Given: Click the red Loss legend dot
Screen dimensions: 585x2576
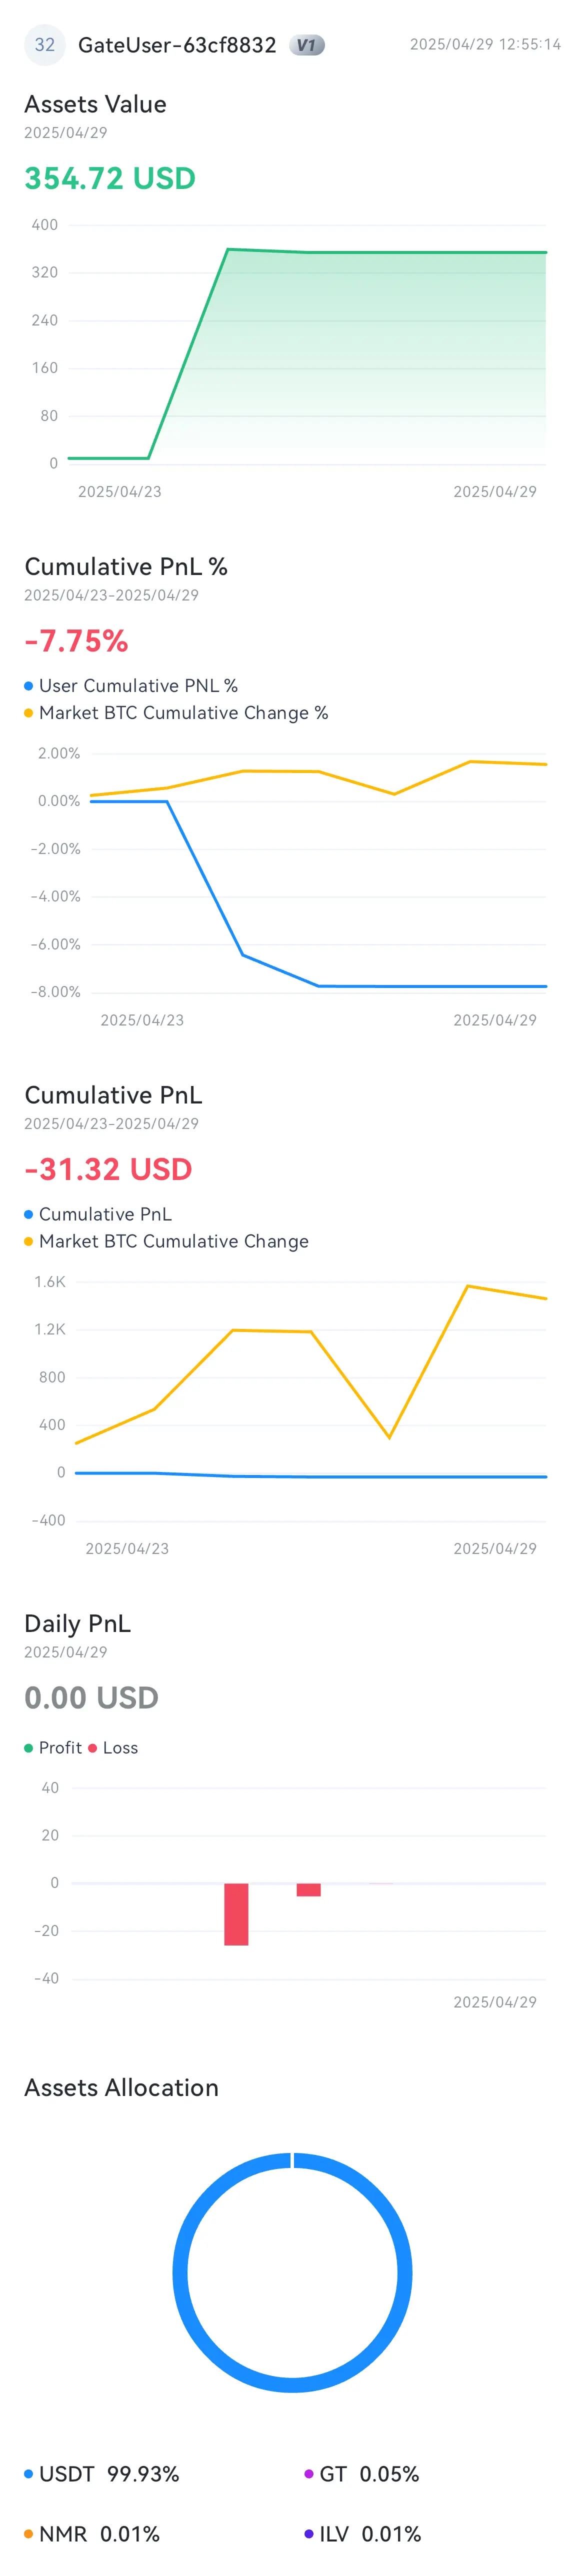Looking at the screenshot, I should click(93, 1748).
